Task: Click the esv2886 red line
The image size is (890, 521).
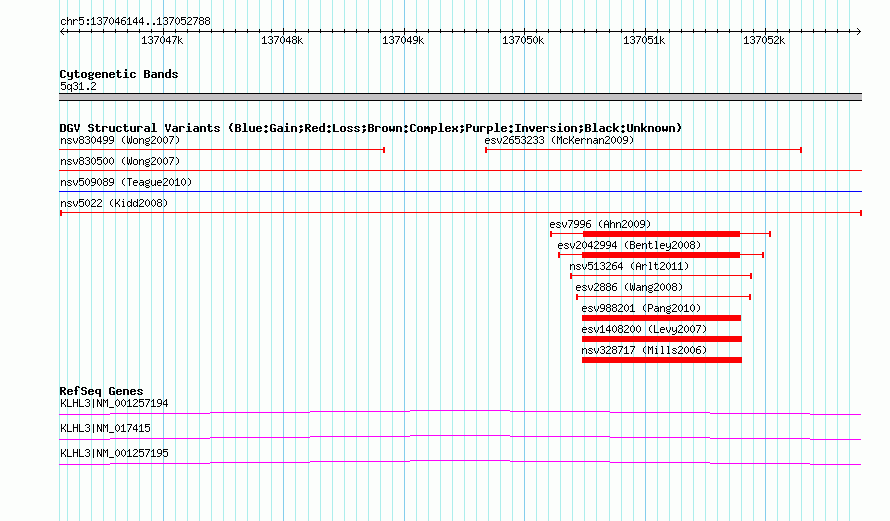Action: coord(664,297)
